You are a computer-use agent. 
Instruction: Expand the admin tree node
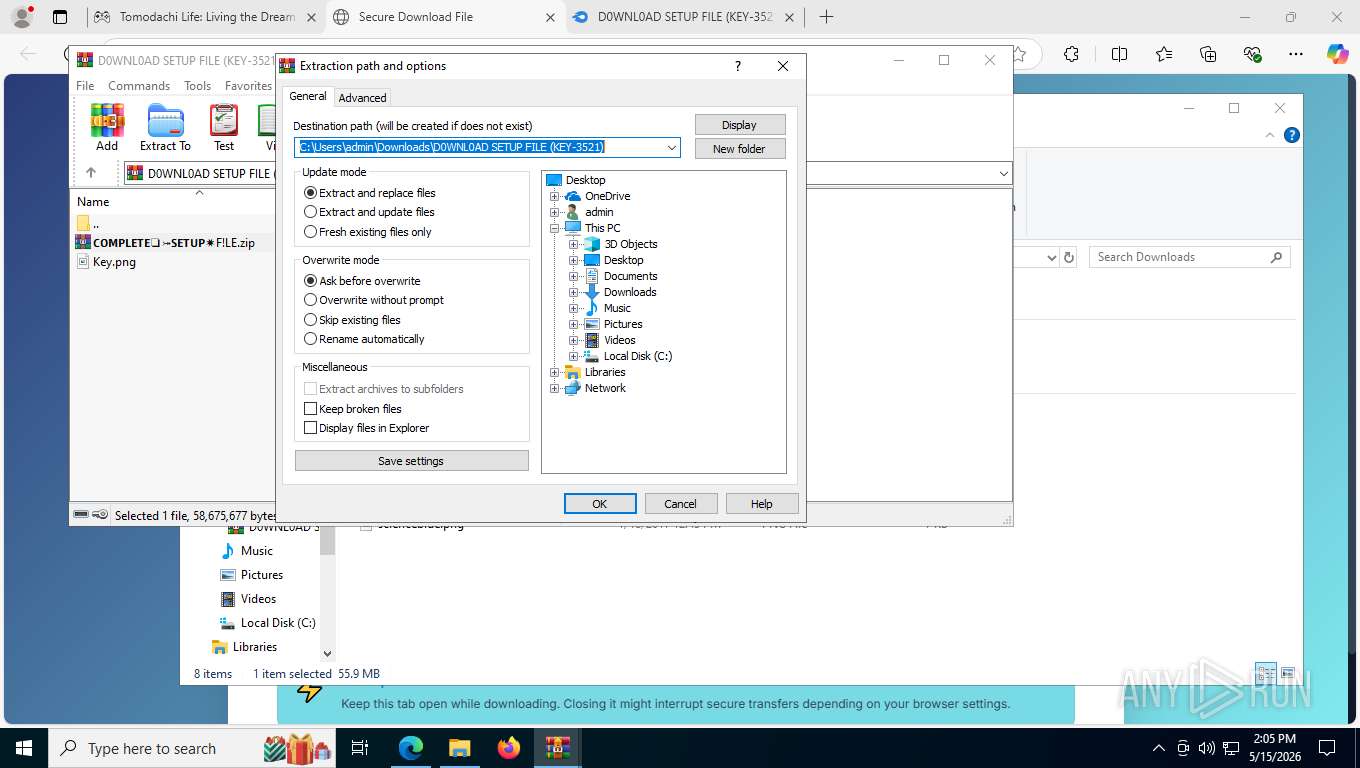[554, 212]
